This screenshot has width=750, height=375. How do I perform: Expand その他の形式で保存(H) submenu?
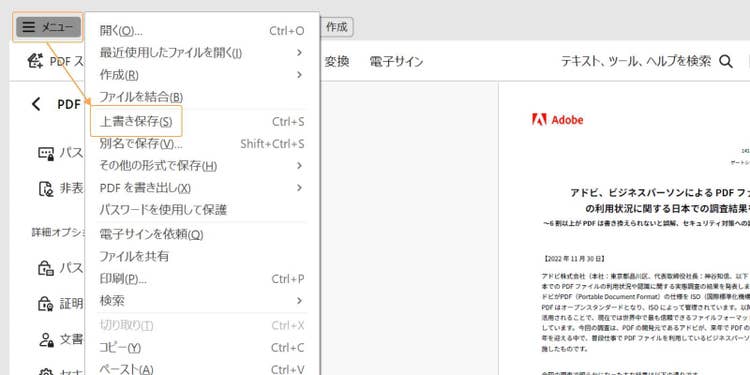coord(201,165)
